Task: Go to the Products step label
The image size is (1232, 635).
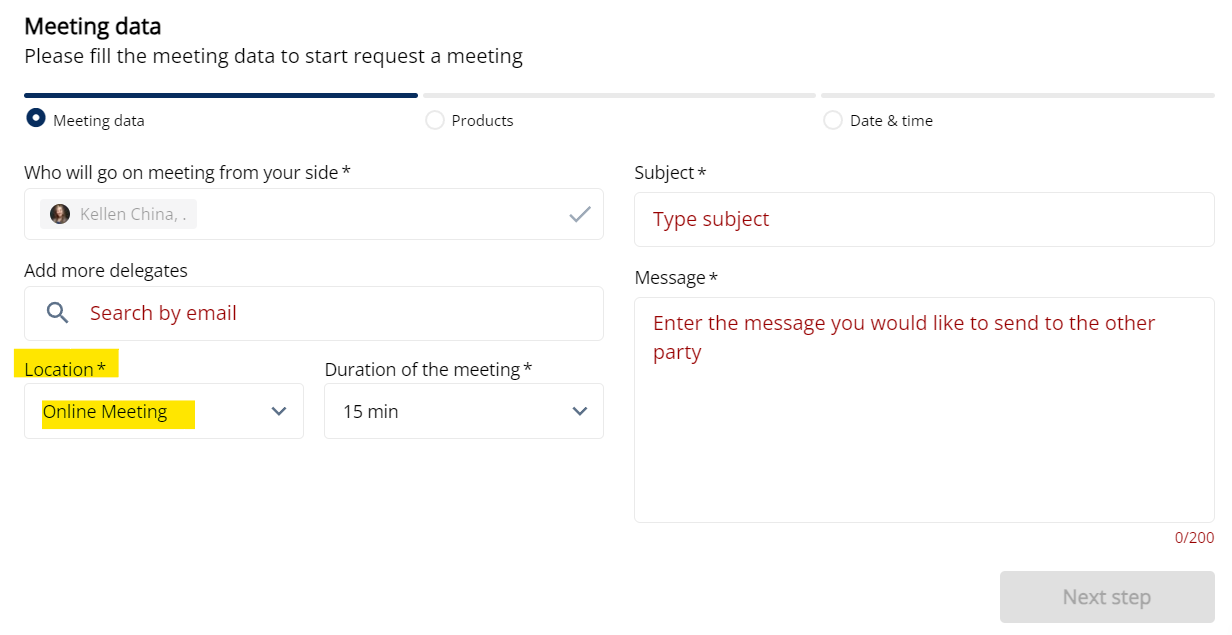Action: 482,121
